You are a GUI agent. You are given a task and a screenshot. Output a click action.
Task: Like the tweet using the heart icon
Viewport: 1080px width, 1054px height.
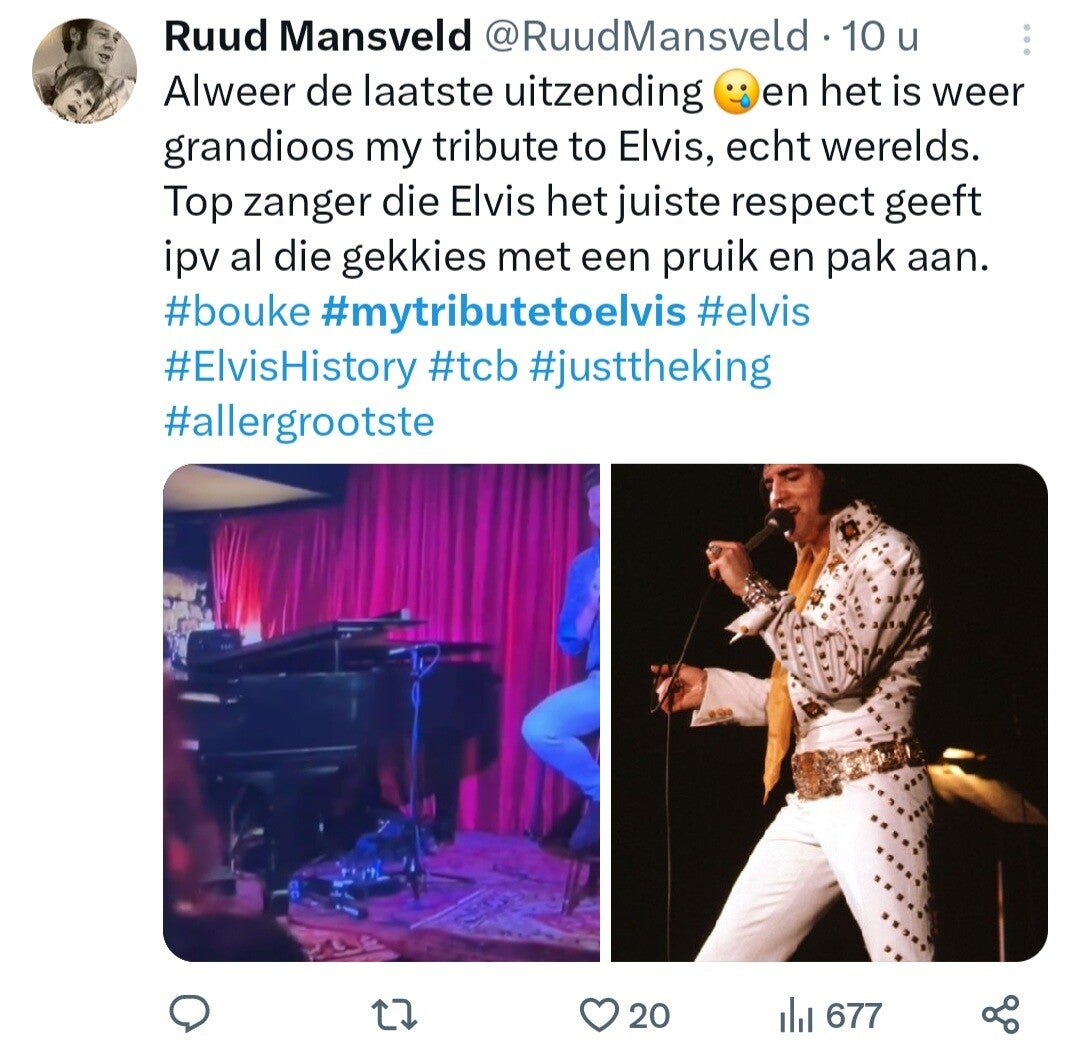pyautogui.click(x=598, y=1015)
